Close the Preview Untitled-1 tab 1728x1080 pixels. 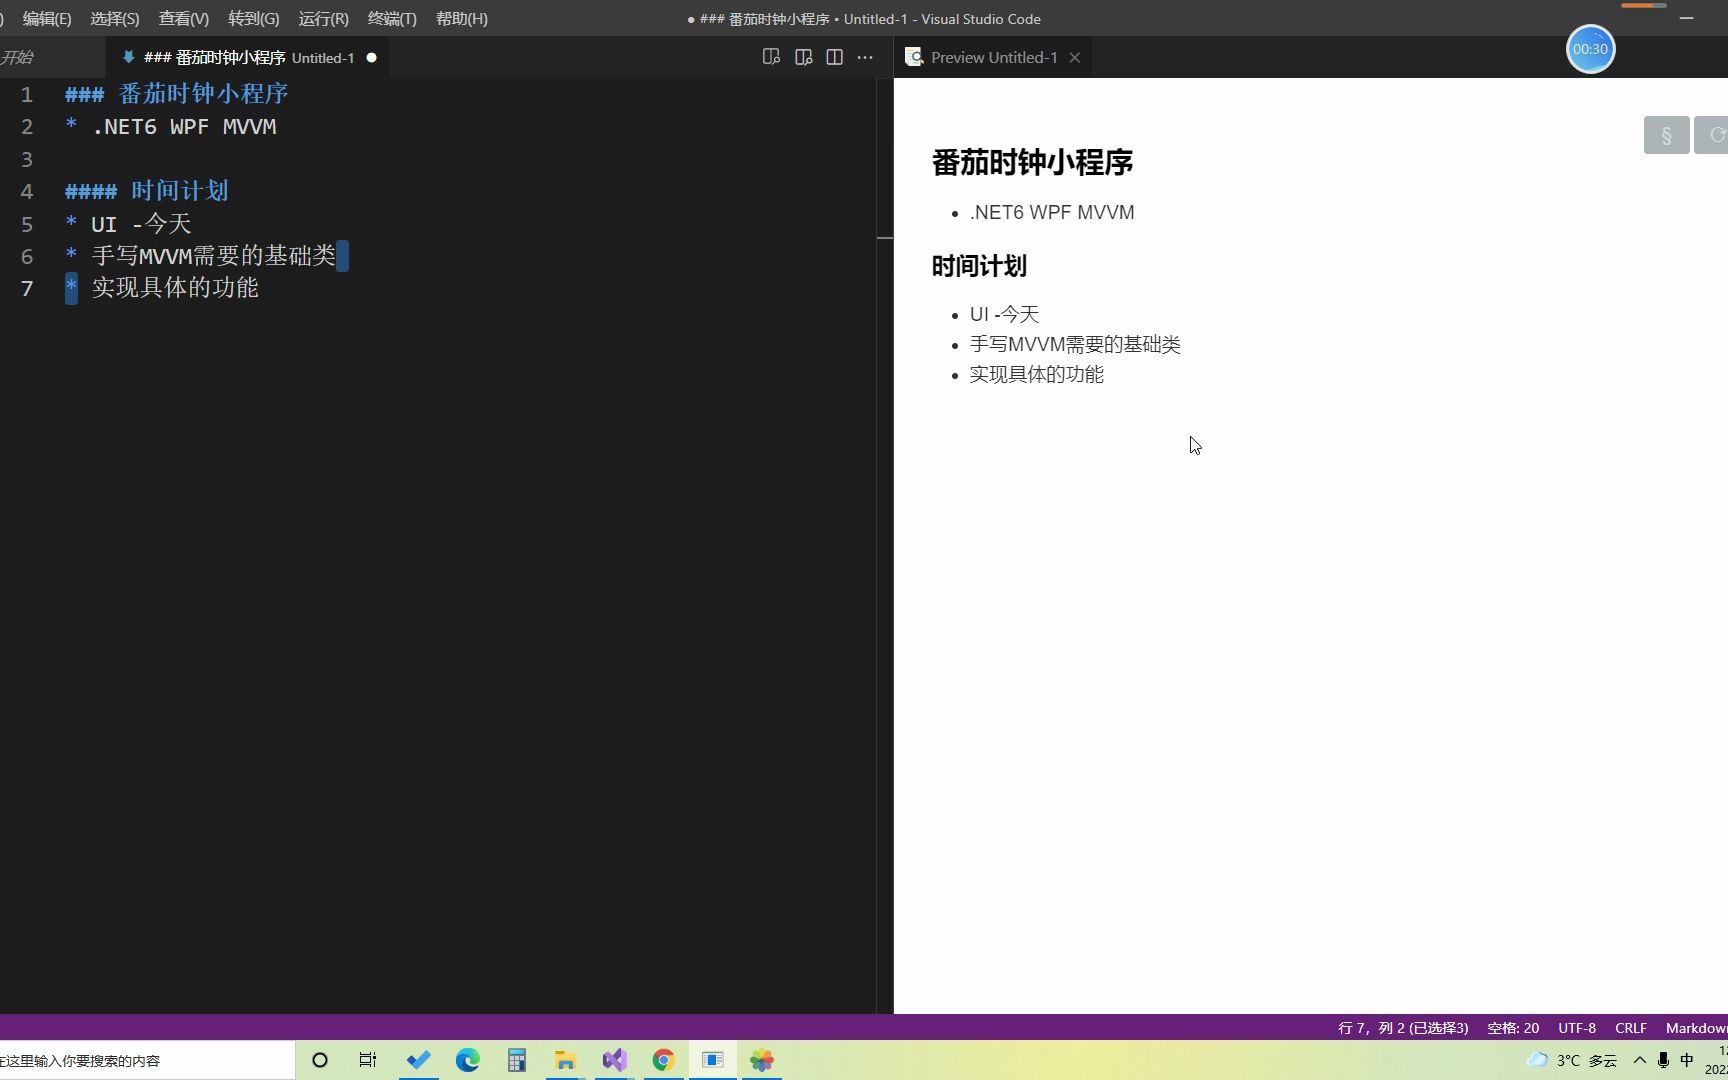(1075, 58)
